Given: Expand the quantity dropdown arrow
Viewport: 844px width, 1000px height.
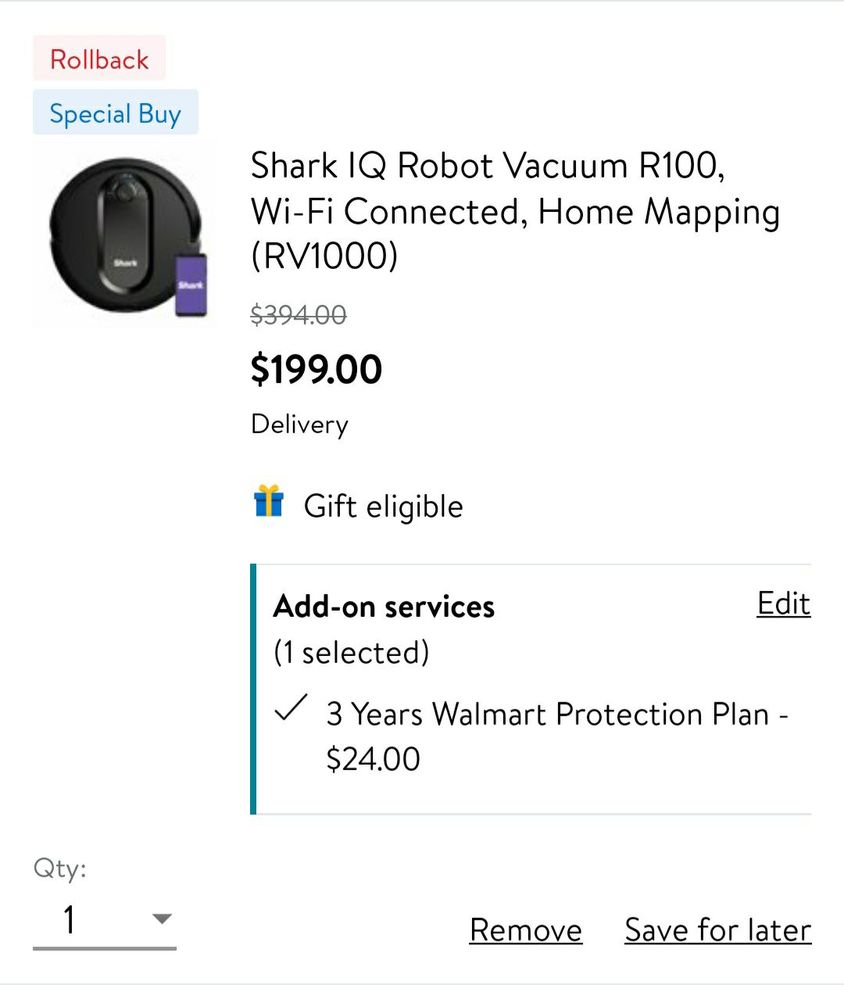Looking at the screenshot, I should tap(162, 919).
